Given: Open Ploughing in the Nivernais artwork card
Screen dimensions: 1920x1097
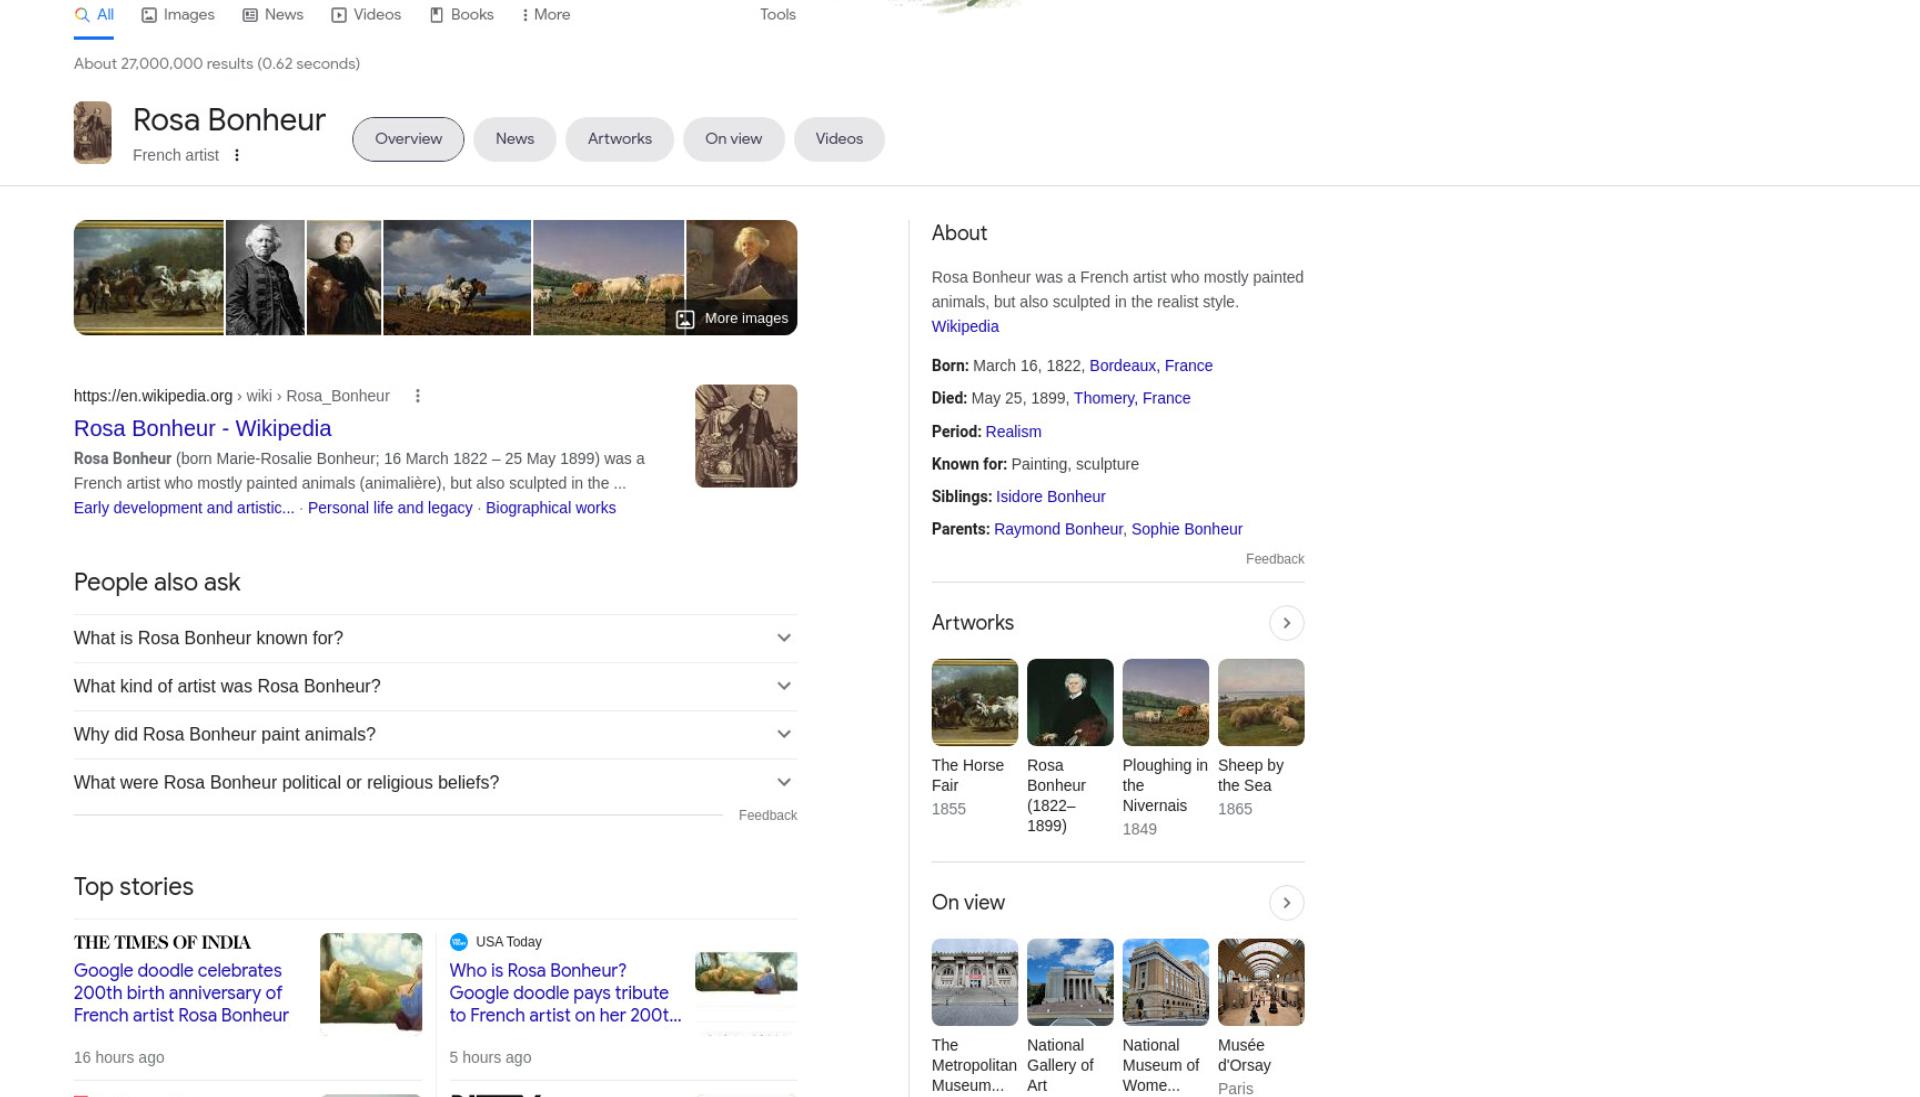Looking at the screenshot, I should [1166, 748].
